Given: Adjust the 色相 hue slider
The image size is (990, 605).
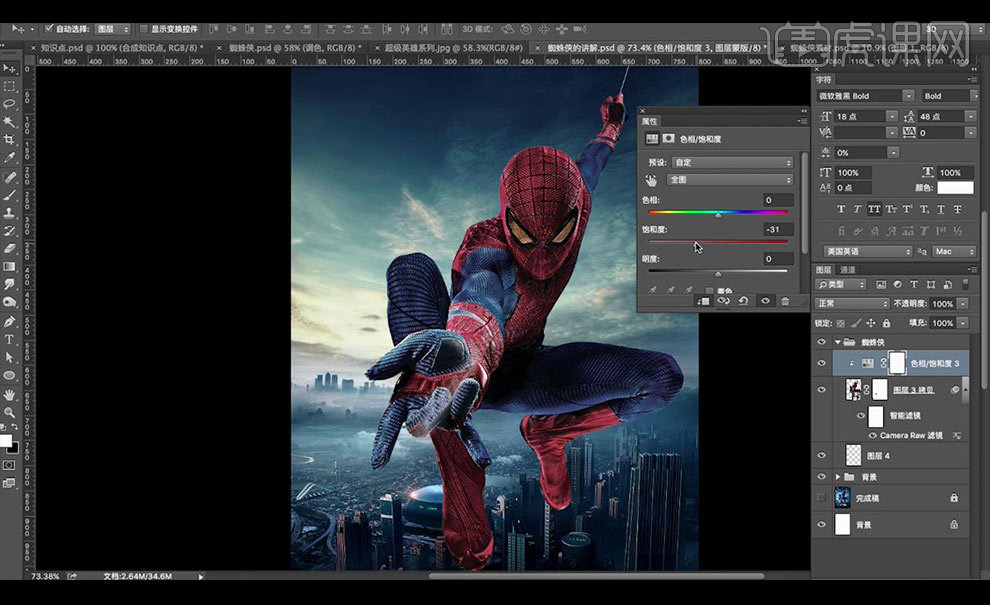Looking at the screenshot, I should pos(718,213).
